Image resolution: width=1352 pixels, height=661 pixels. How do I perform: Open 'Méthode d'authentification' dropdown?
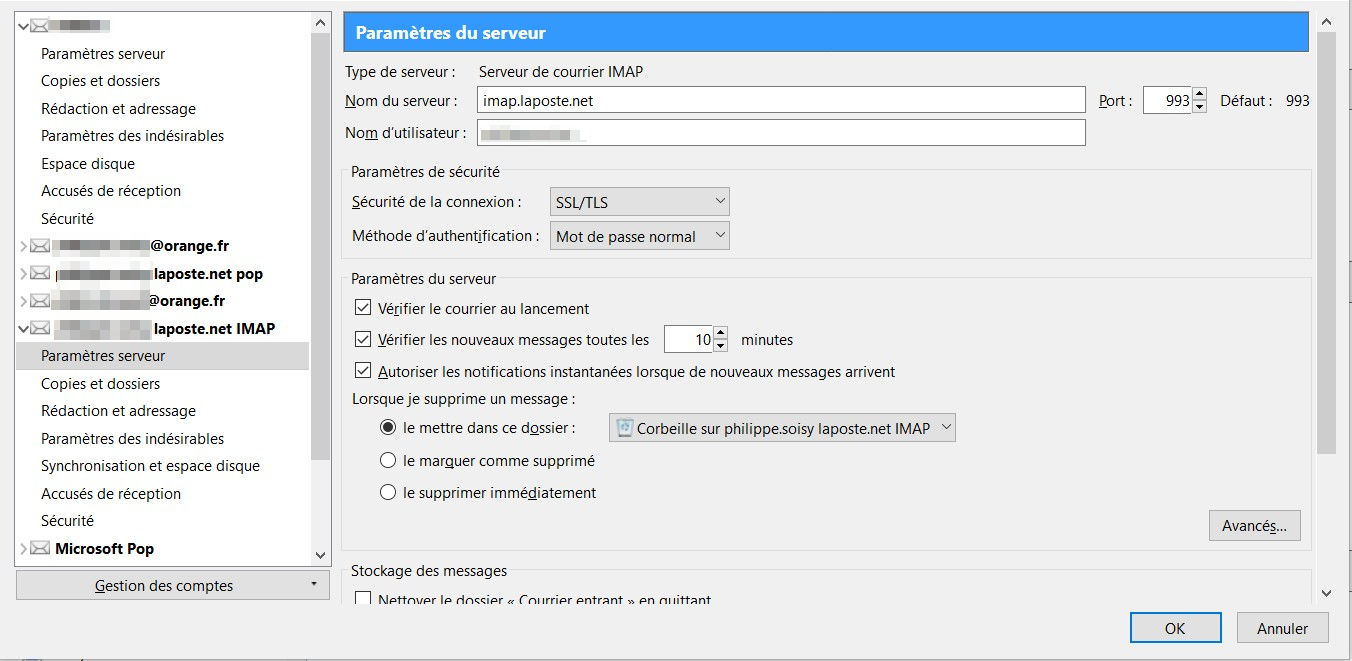click(640, 236)
